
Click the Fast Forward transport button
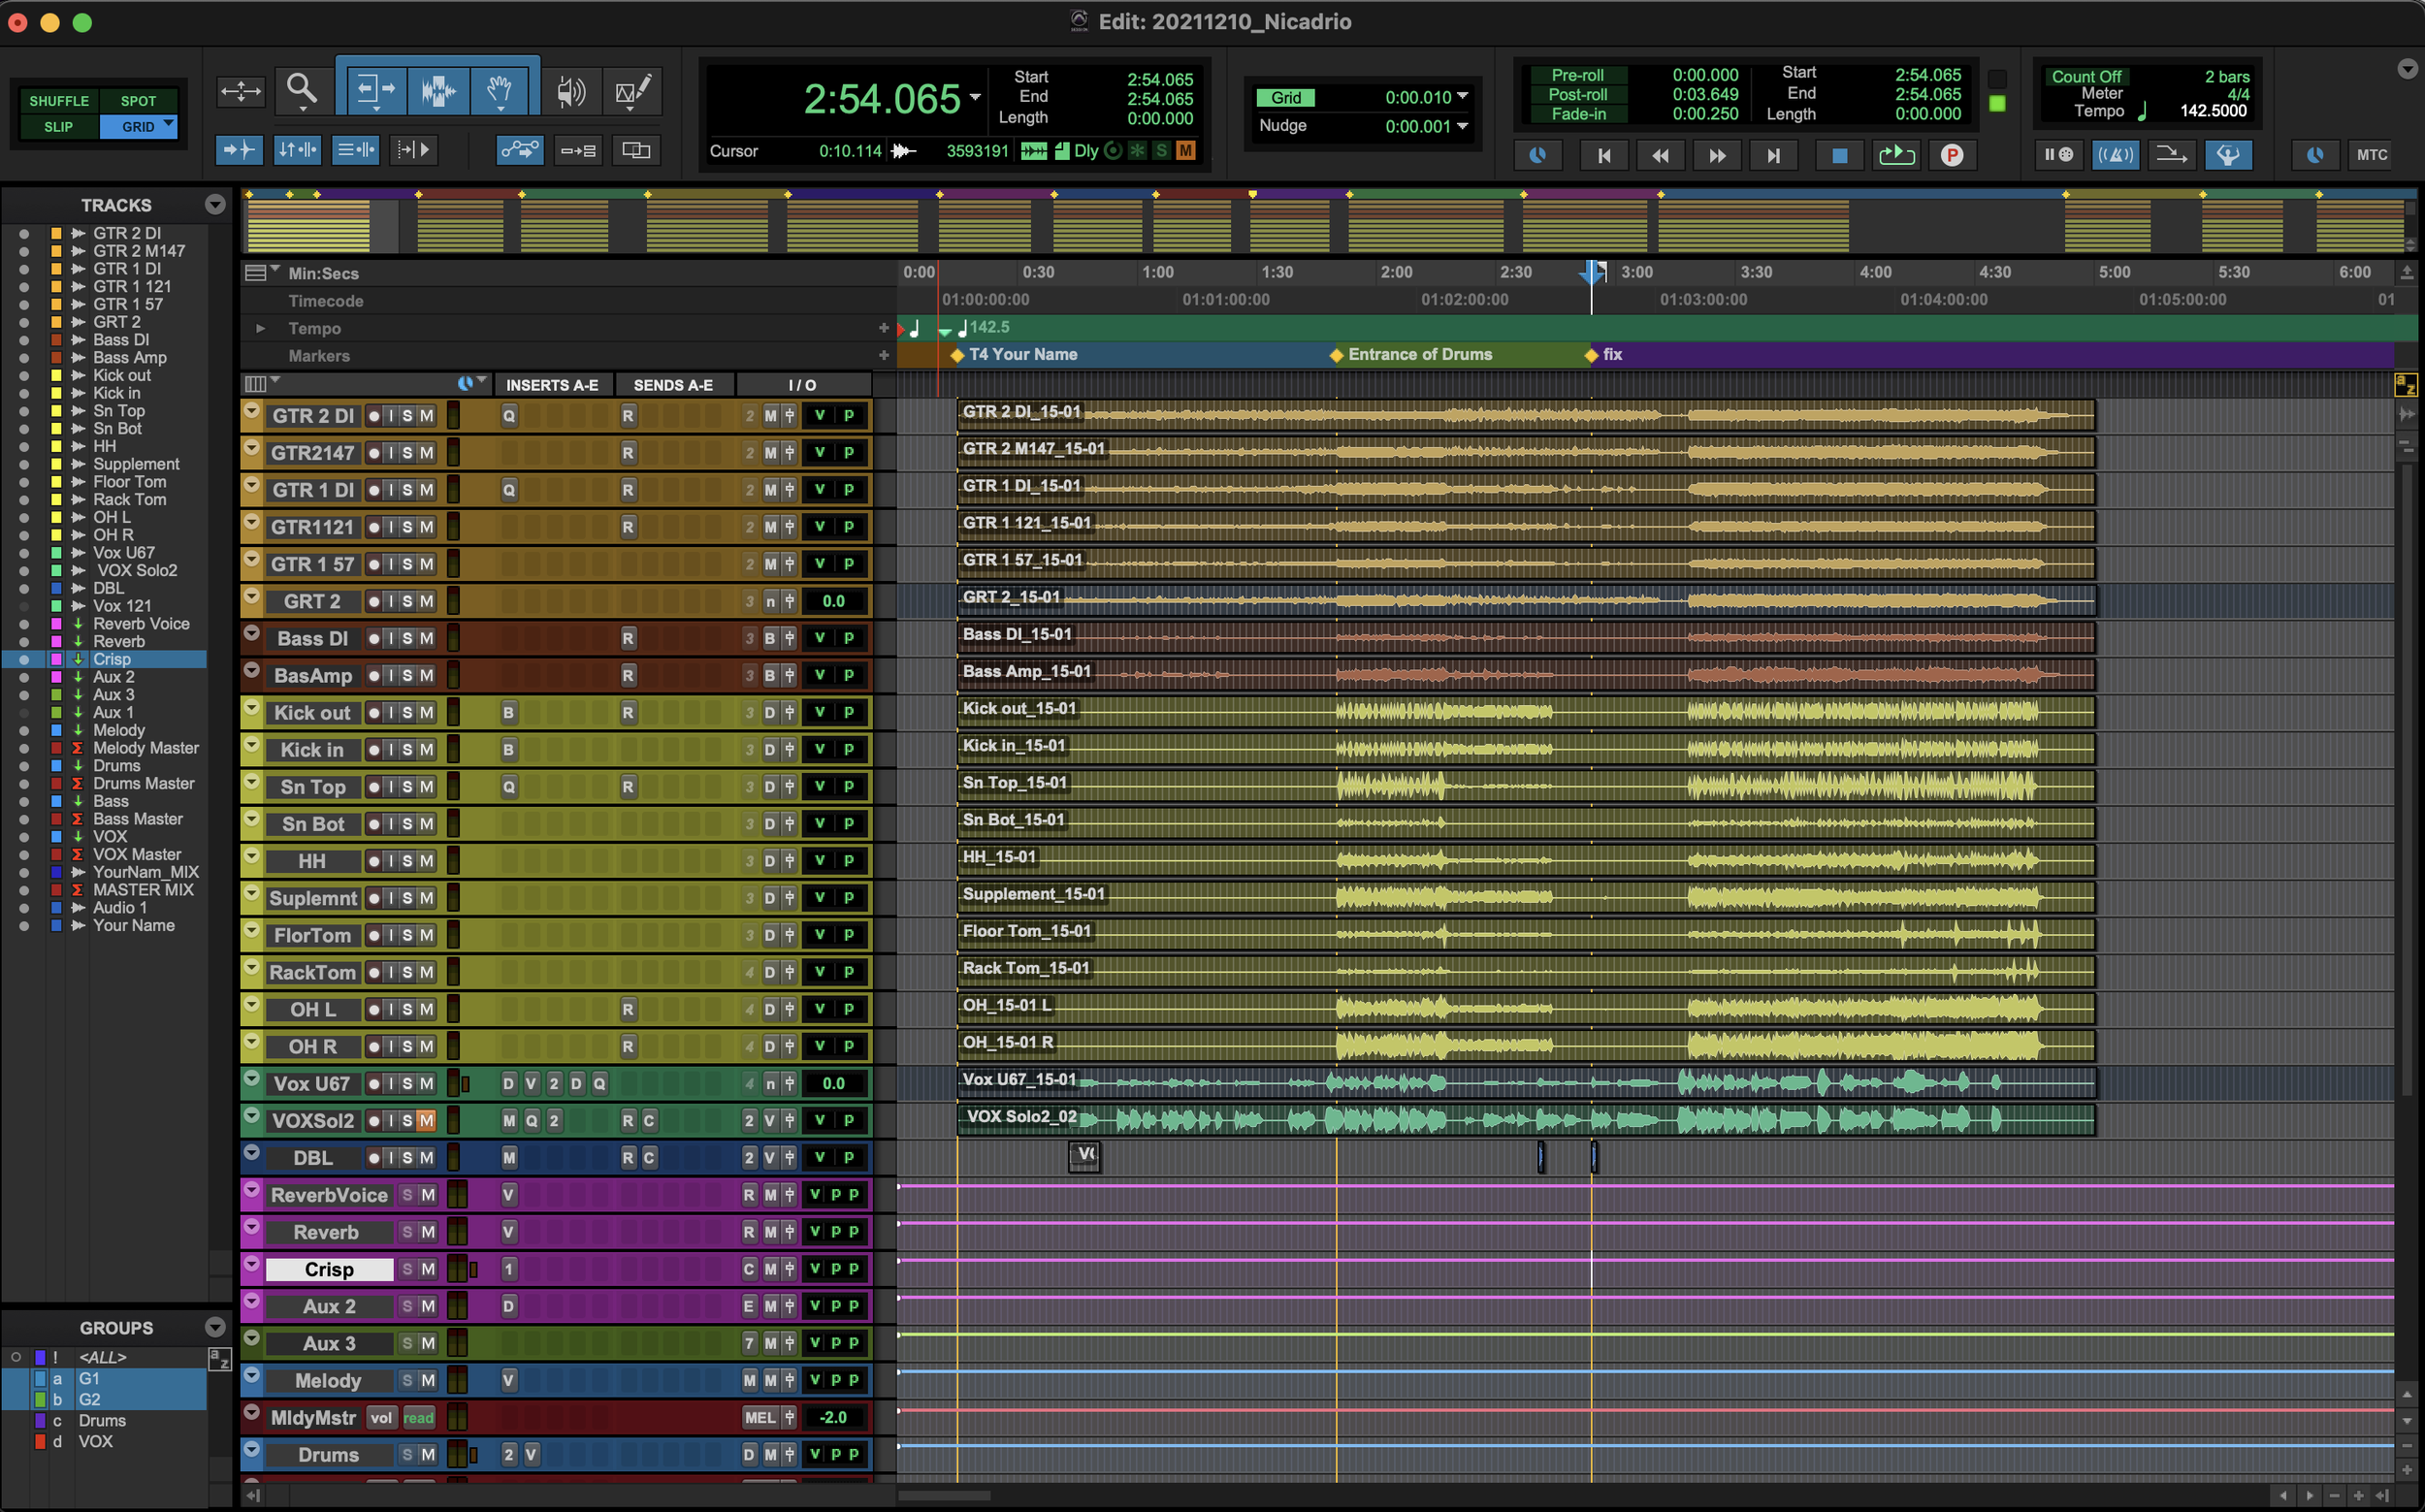1716,155
